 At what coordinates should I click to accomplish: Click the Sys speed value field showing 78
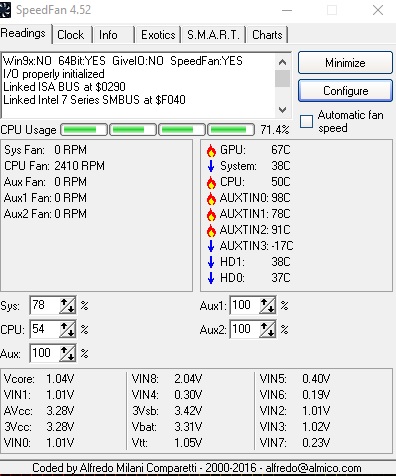coord(45,305)
